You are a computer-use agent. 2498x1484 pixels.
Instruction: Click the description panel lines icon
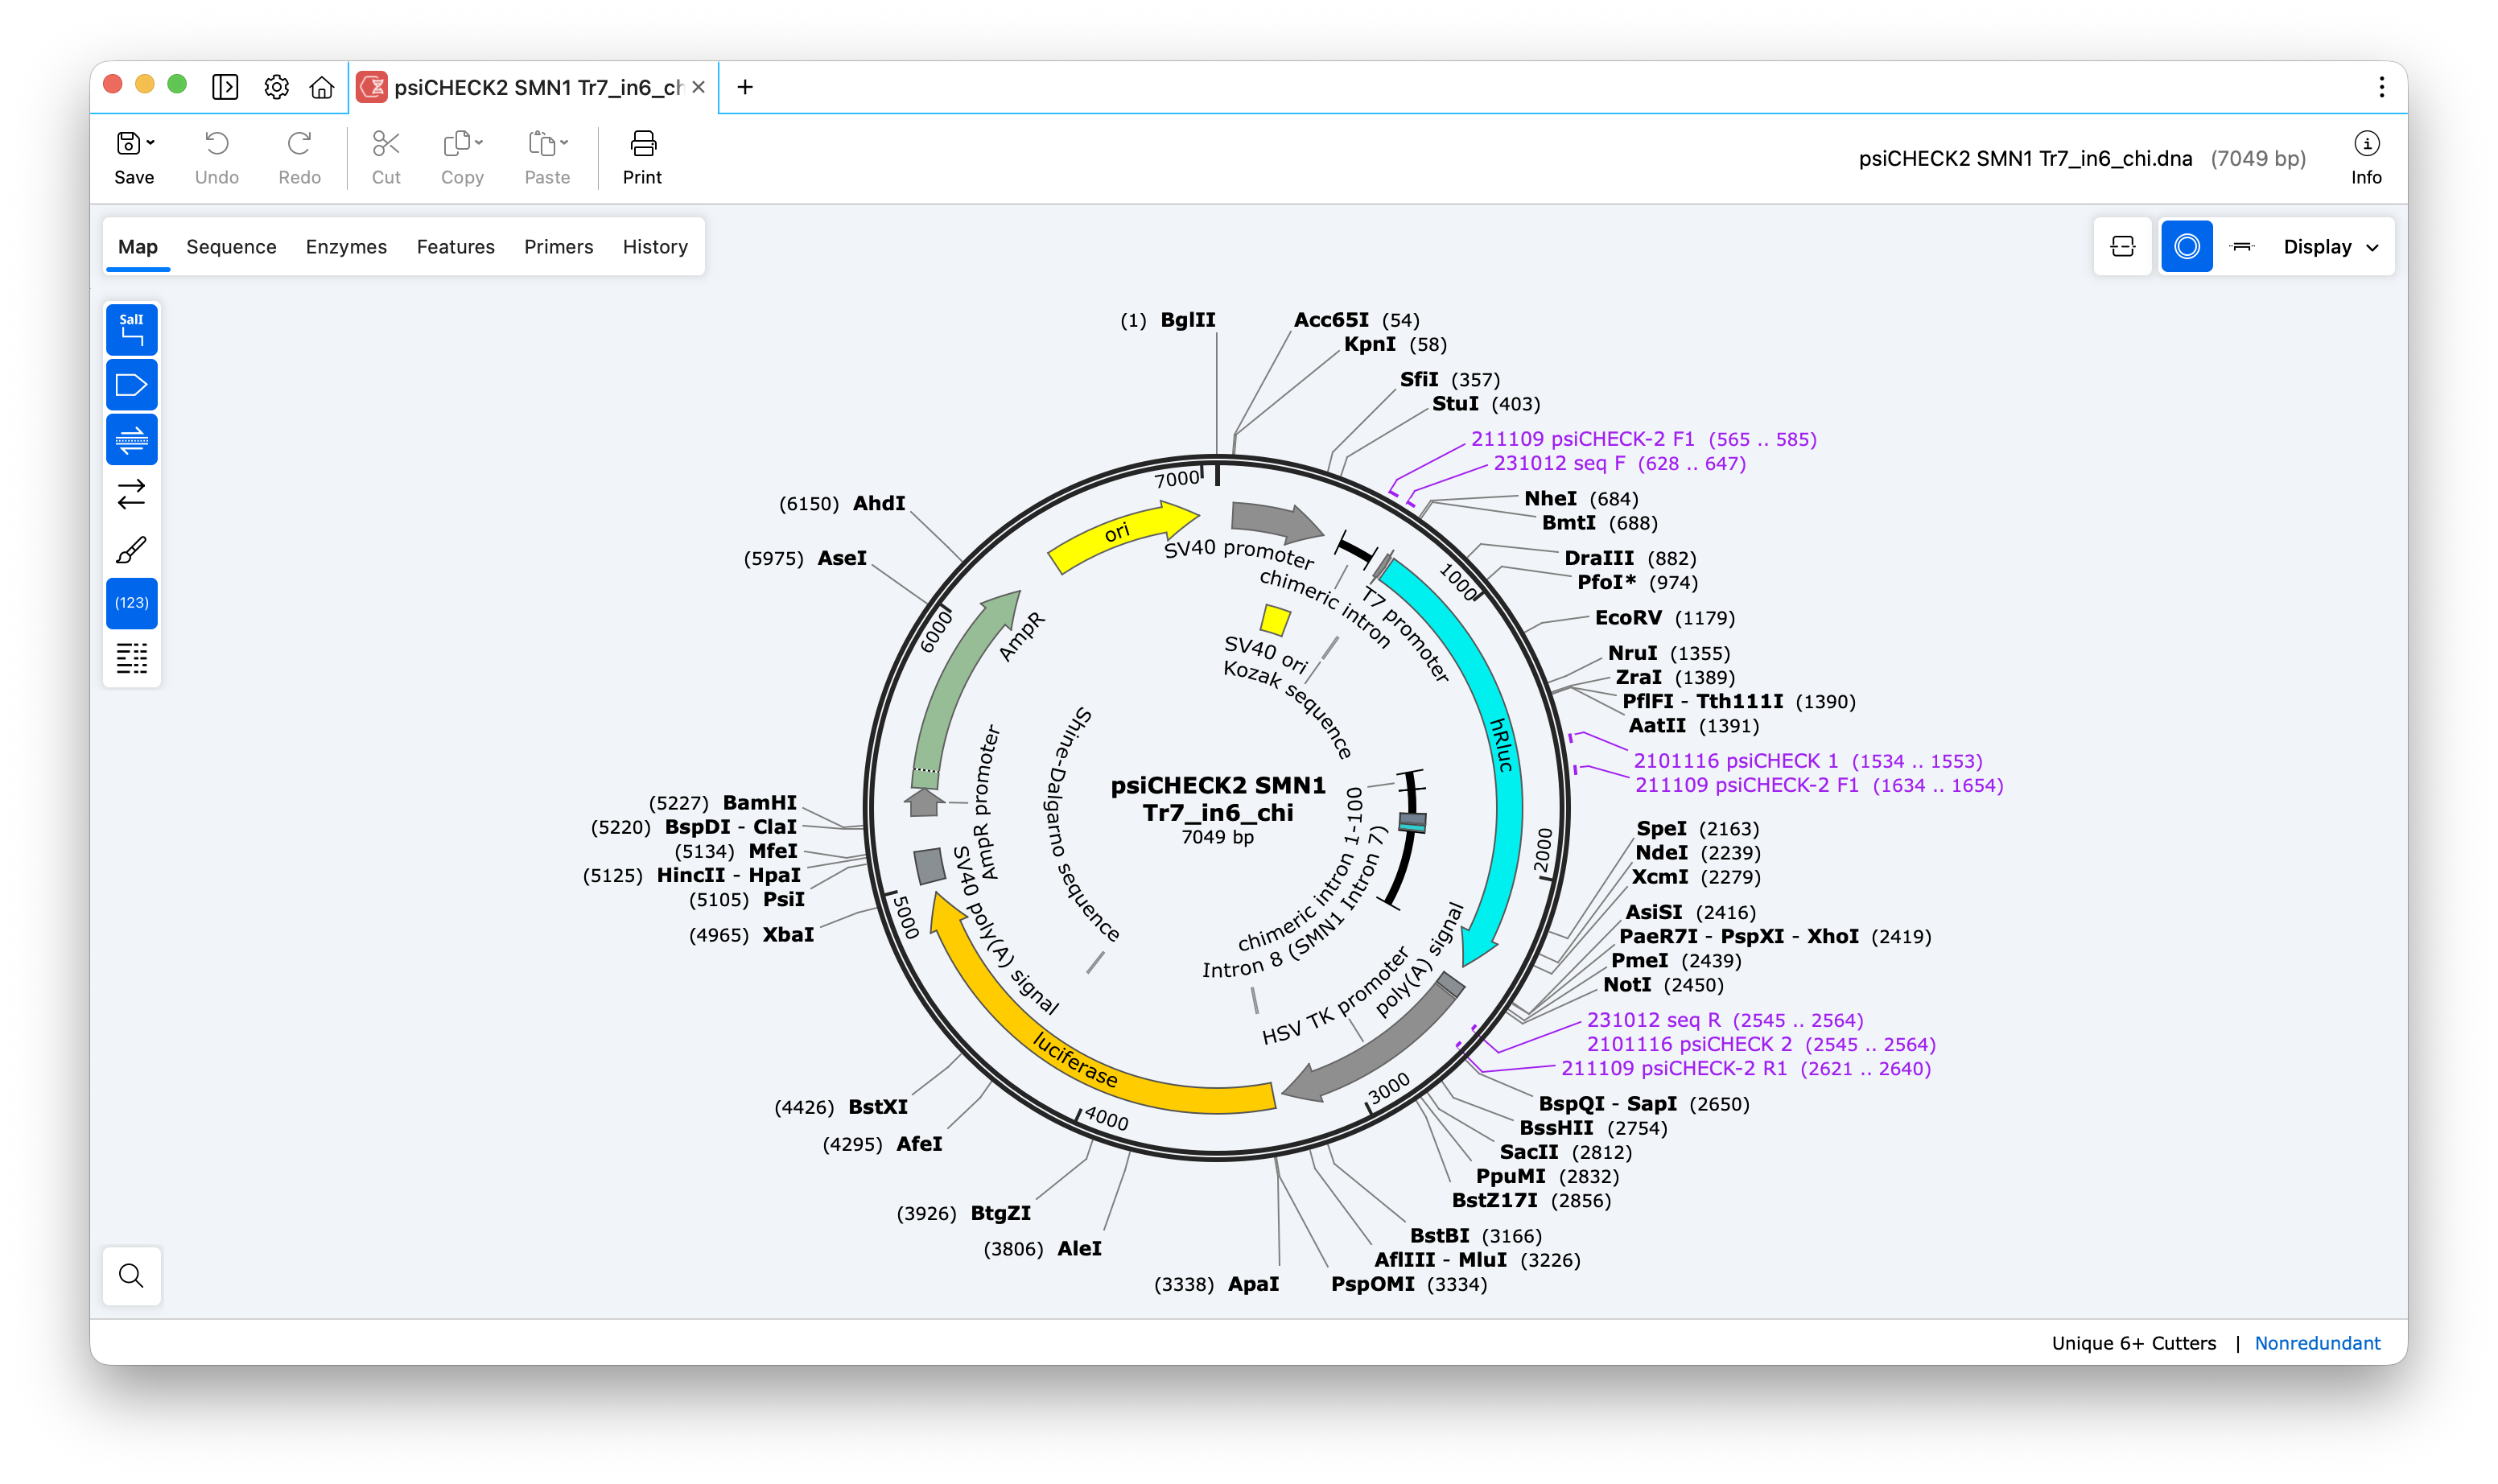131,658
